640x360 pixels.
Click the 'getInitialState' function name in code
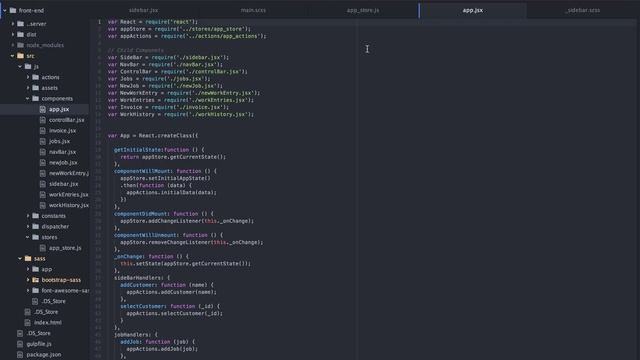[x=138, y=150]
